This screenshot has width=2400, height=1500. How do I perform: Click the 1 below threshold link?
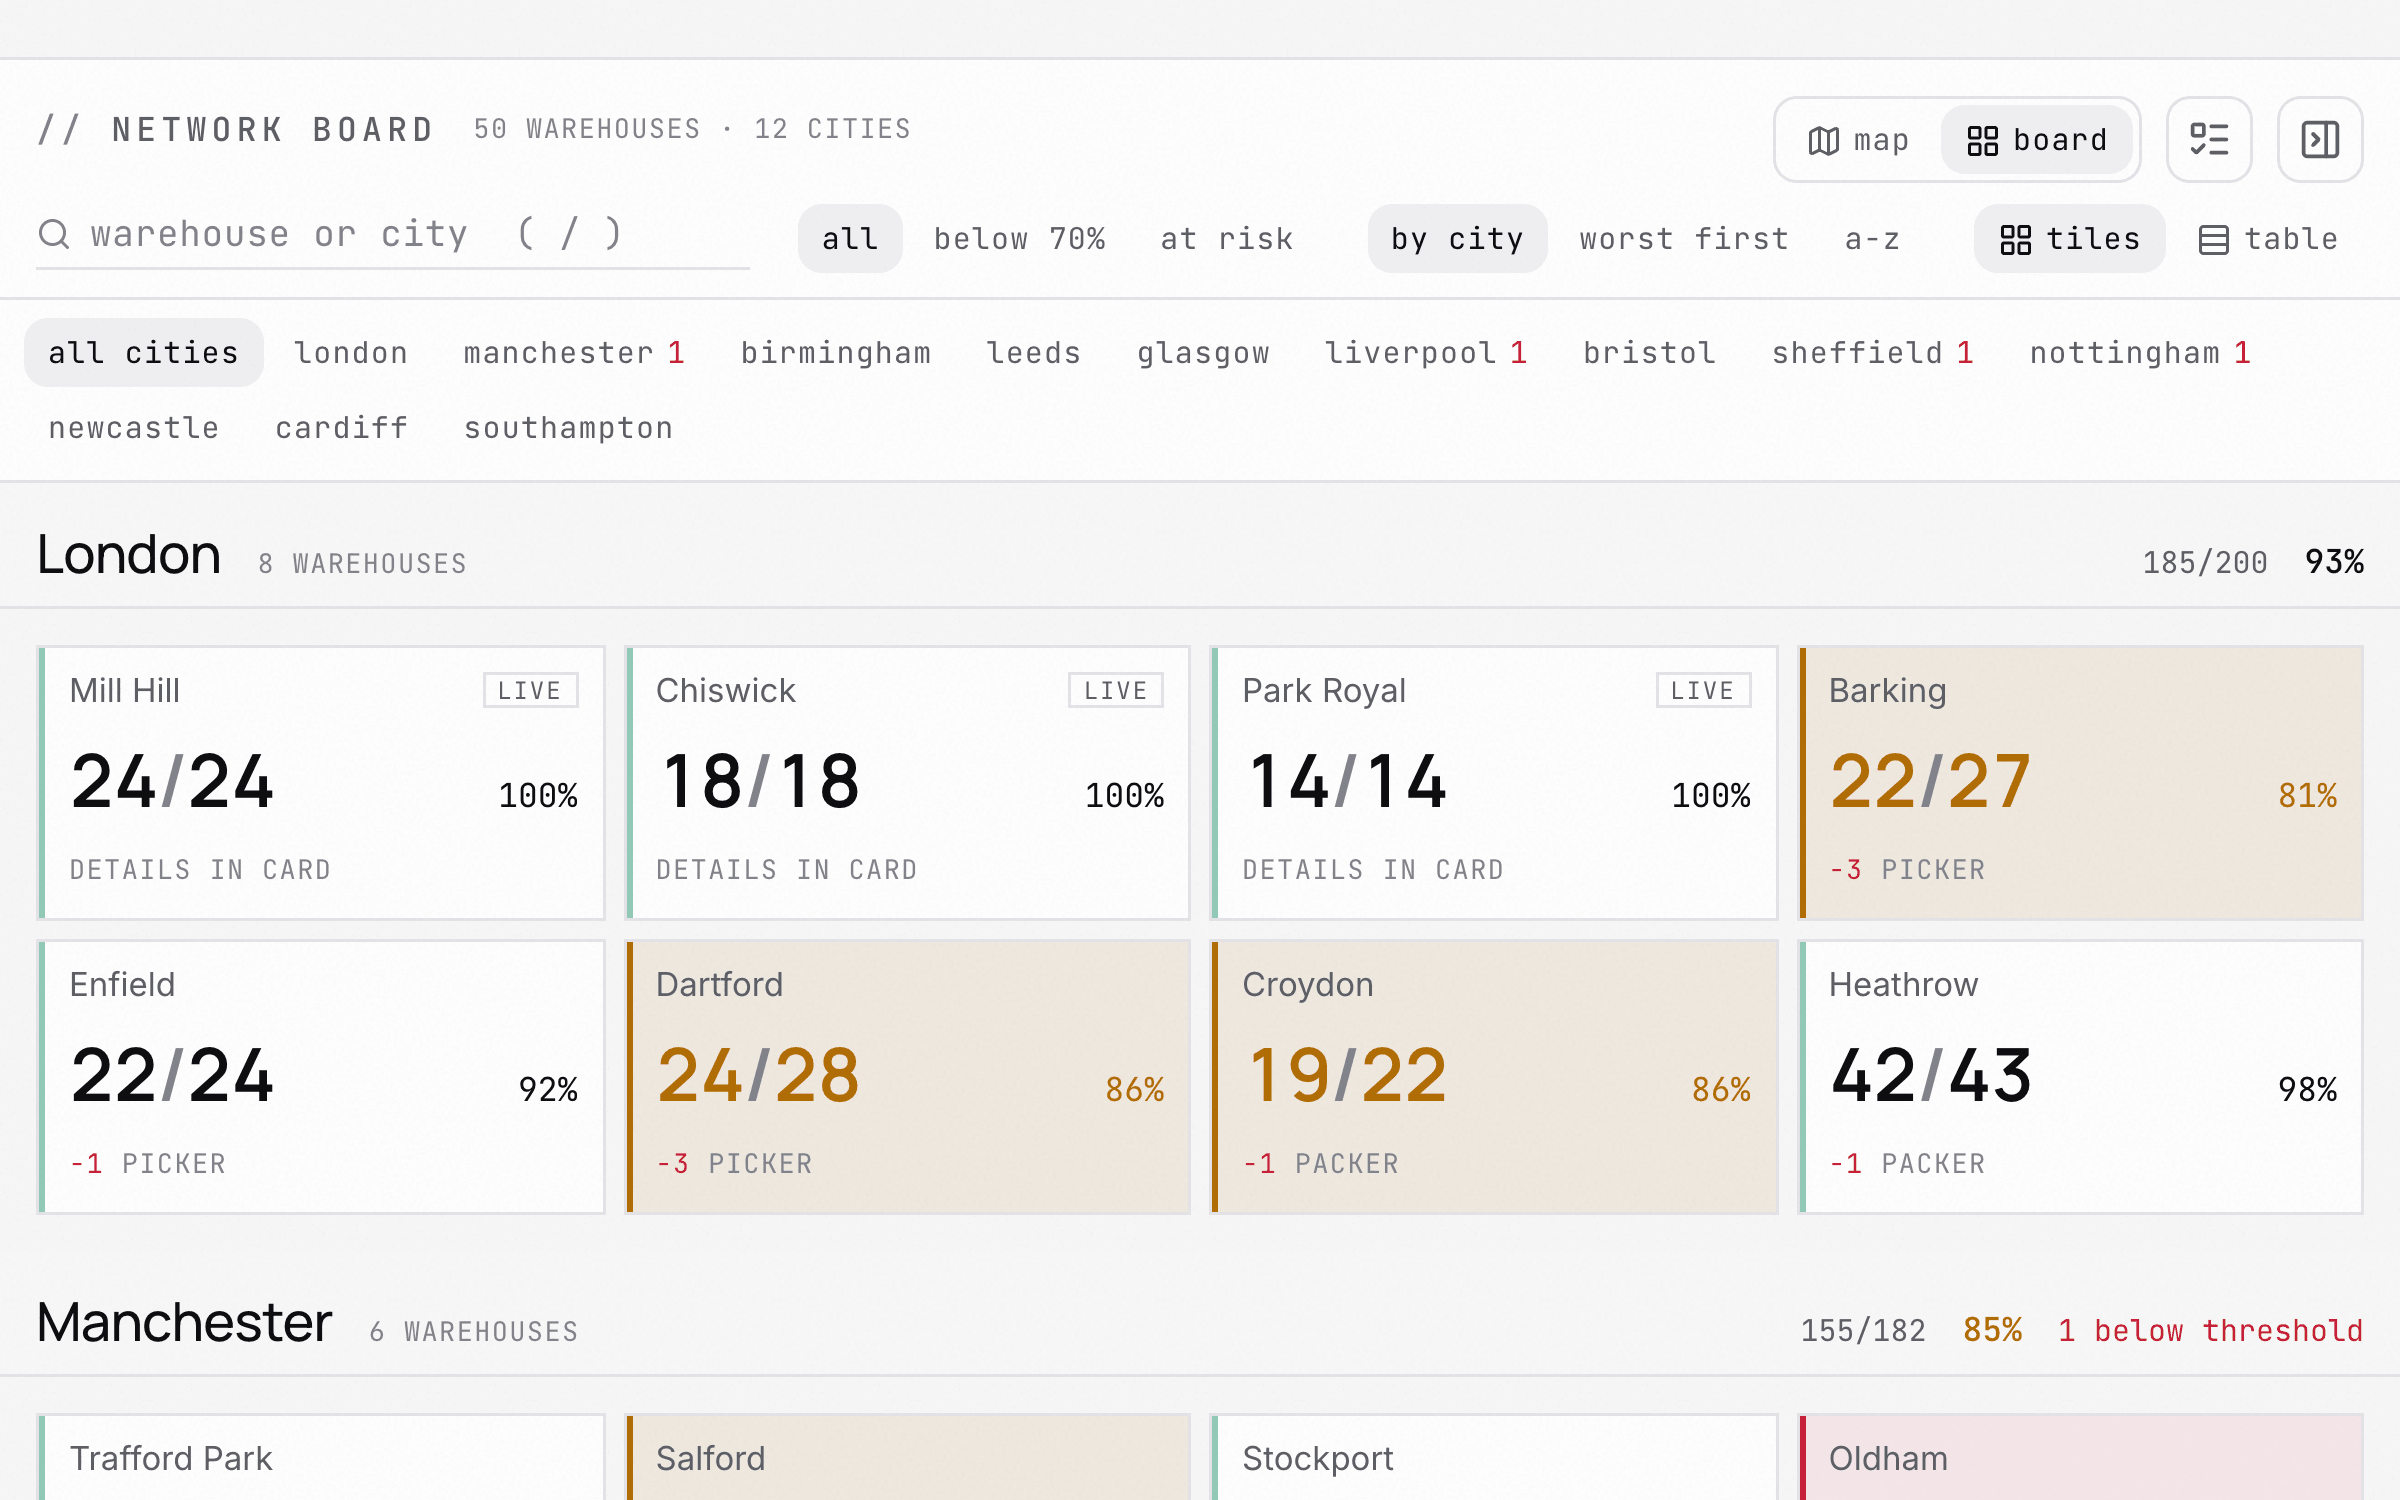click(2210, 1330)
